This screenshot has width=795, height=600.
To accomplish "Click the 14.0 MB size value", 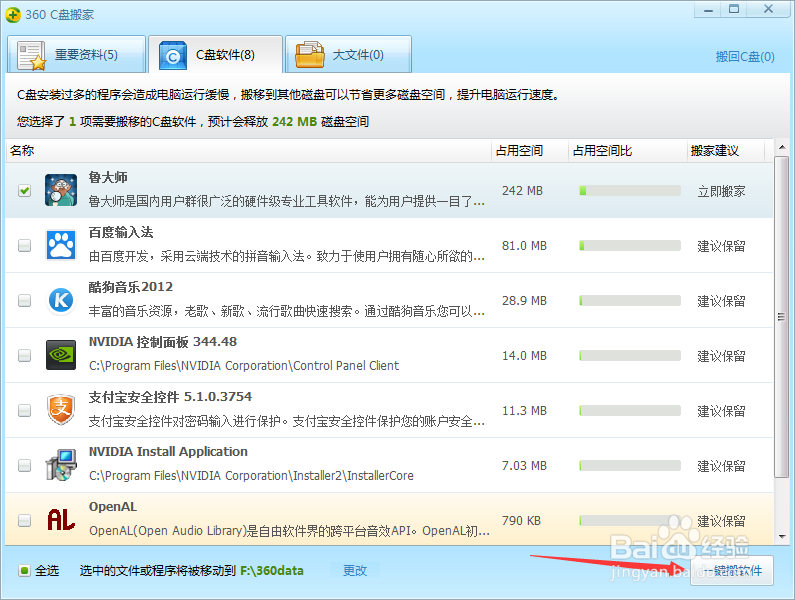I will coord(524,356).
